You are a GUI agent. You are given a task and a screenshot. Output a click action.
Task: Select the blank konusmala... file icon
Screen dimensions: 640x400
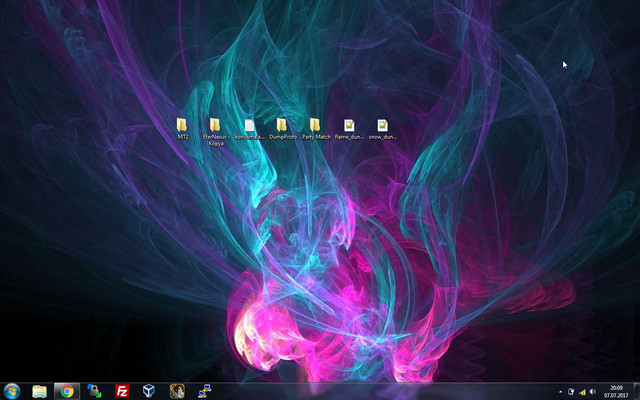click(x=249, y=129)
